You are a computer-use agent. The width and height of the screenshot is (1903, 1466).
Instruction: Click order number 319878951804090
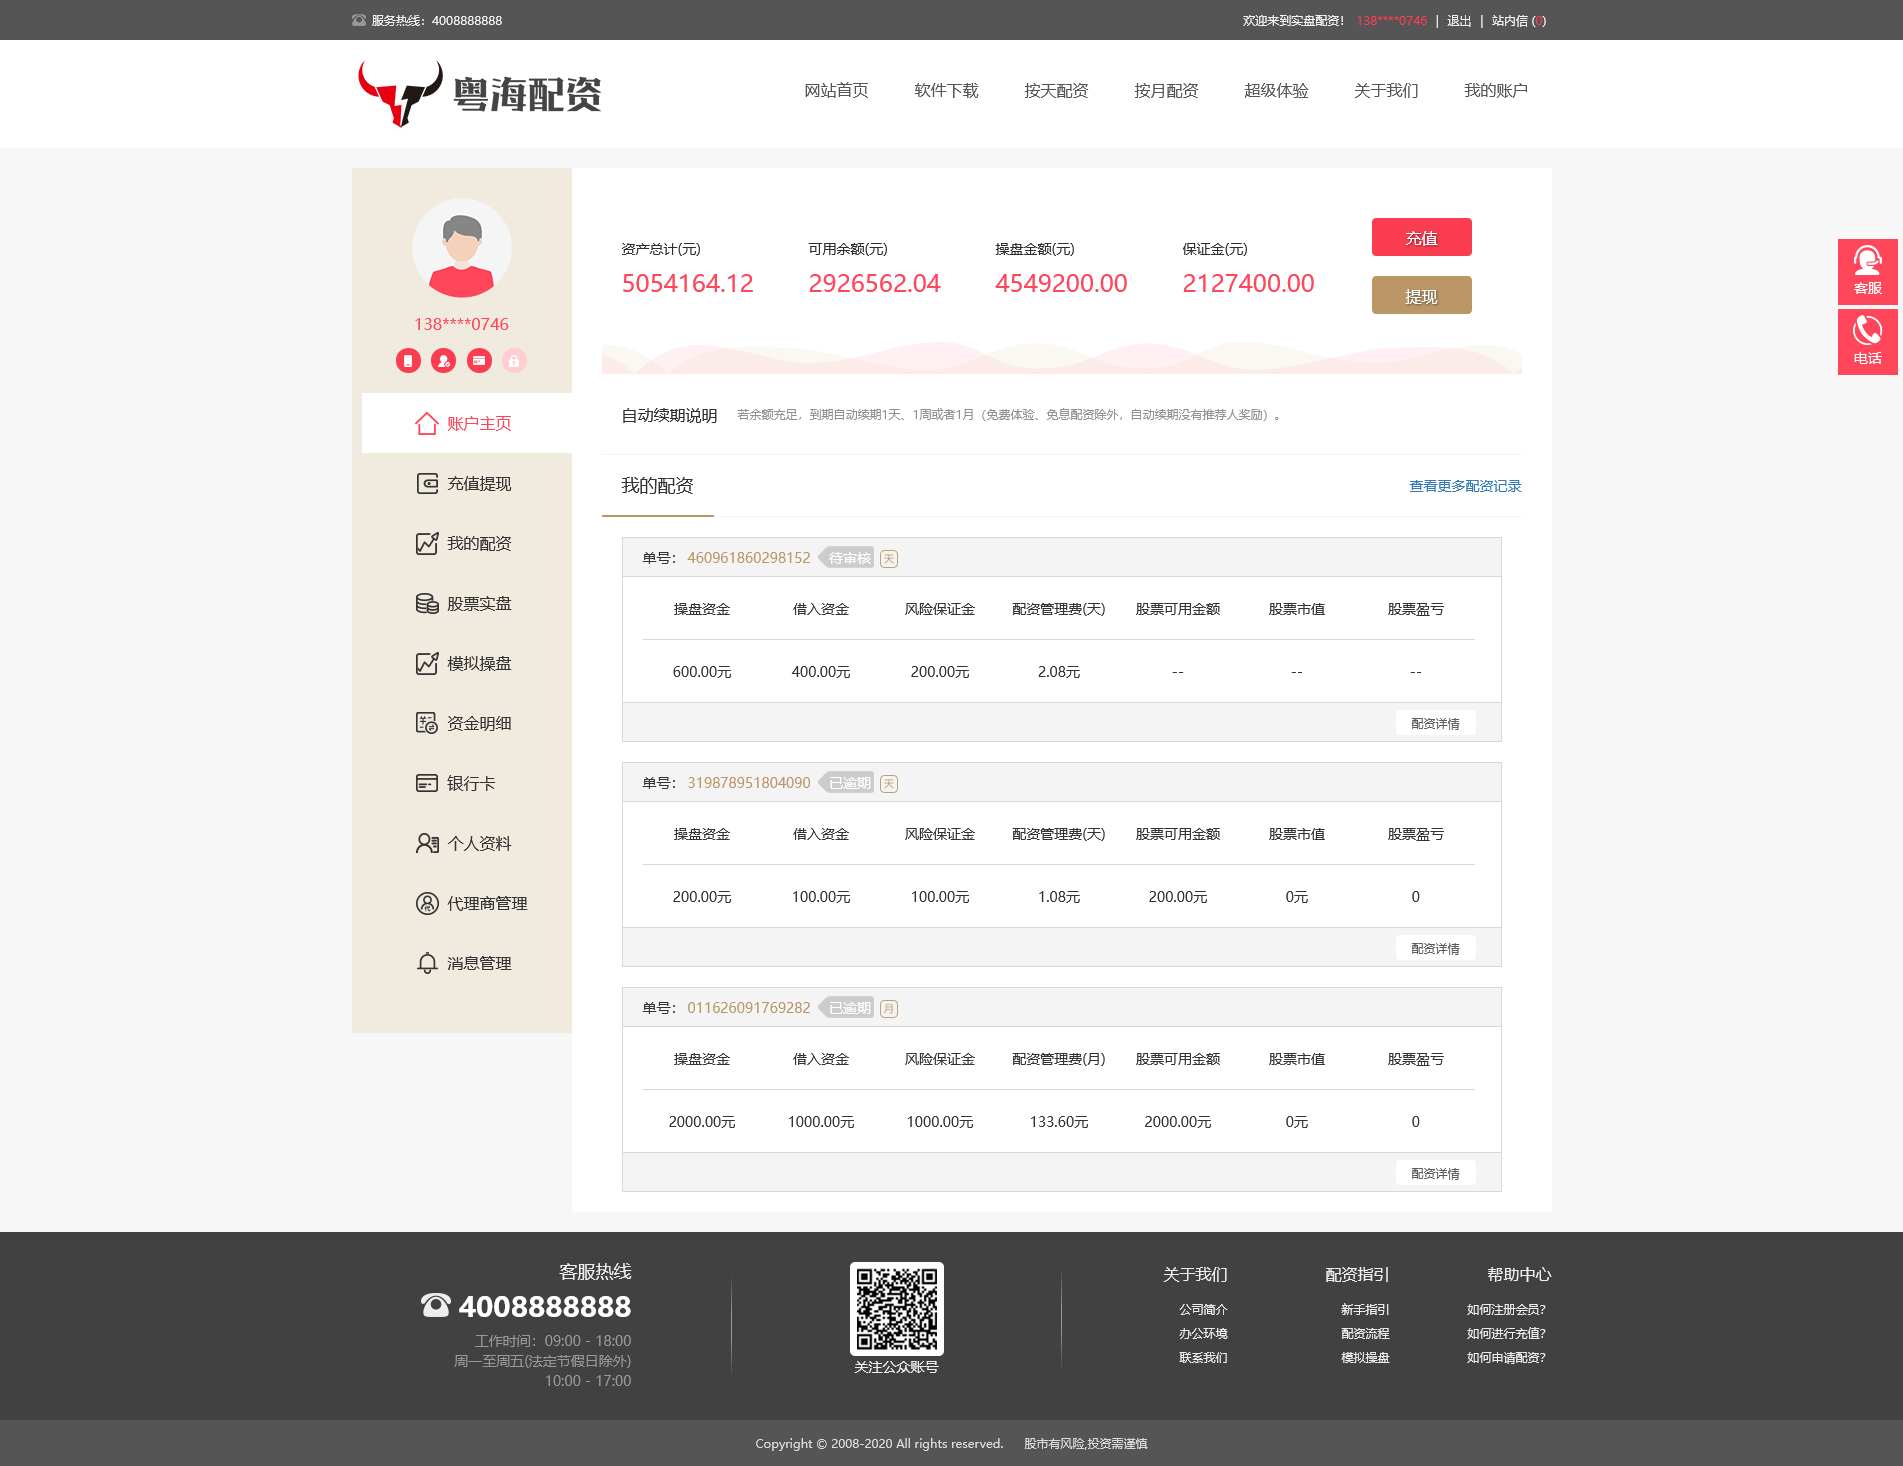(x=749, y=783)
